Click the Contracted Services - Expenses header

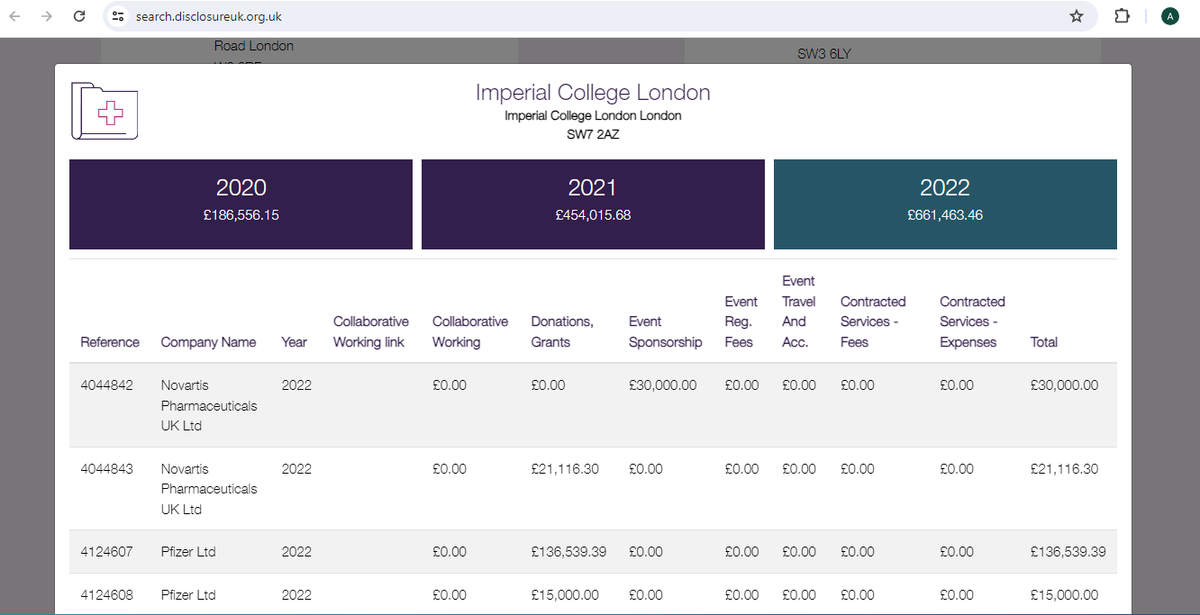coord(972,322)
